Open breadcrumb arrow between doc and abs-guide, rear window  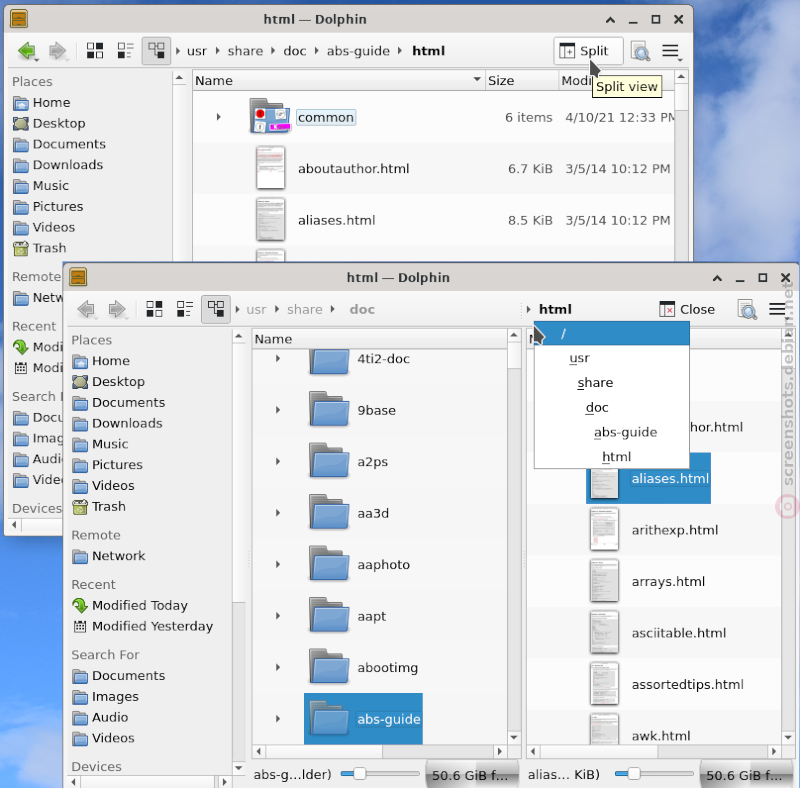tap(316, 51)
